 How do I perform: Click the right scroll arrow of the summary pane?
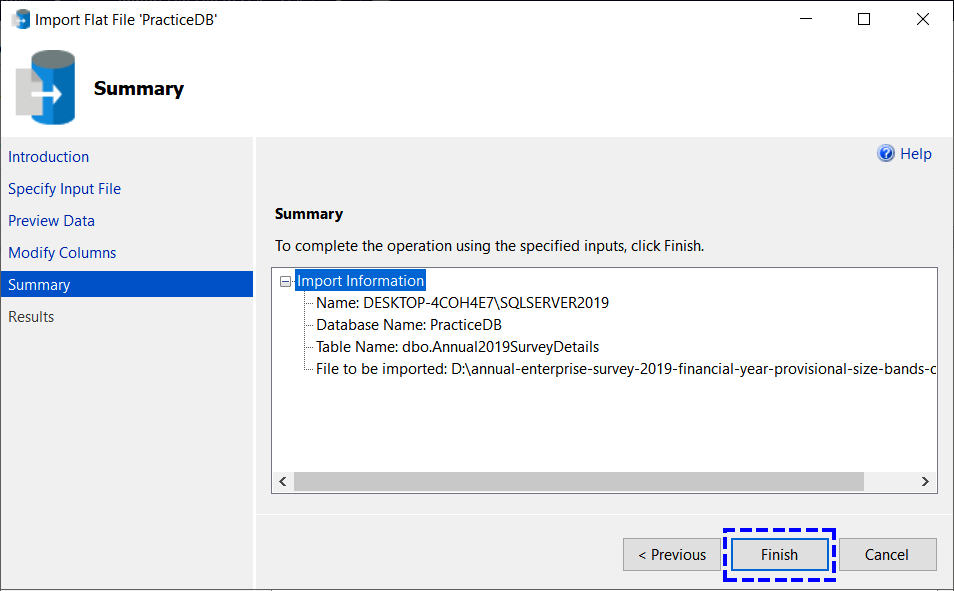coord(926,481)
